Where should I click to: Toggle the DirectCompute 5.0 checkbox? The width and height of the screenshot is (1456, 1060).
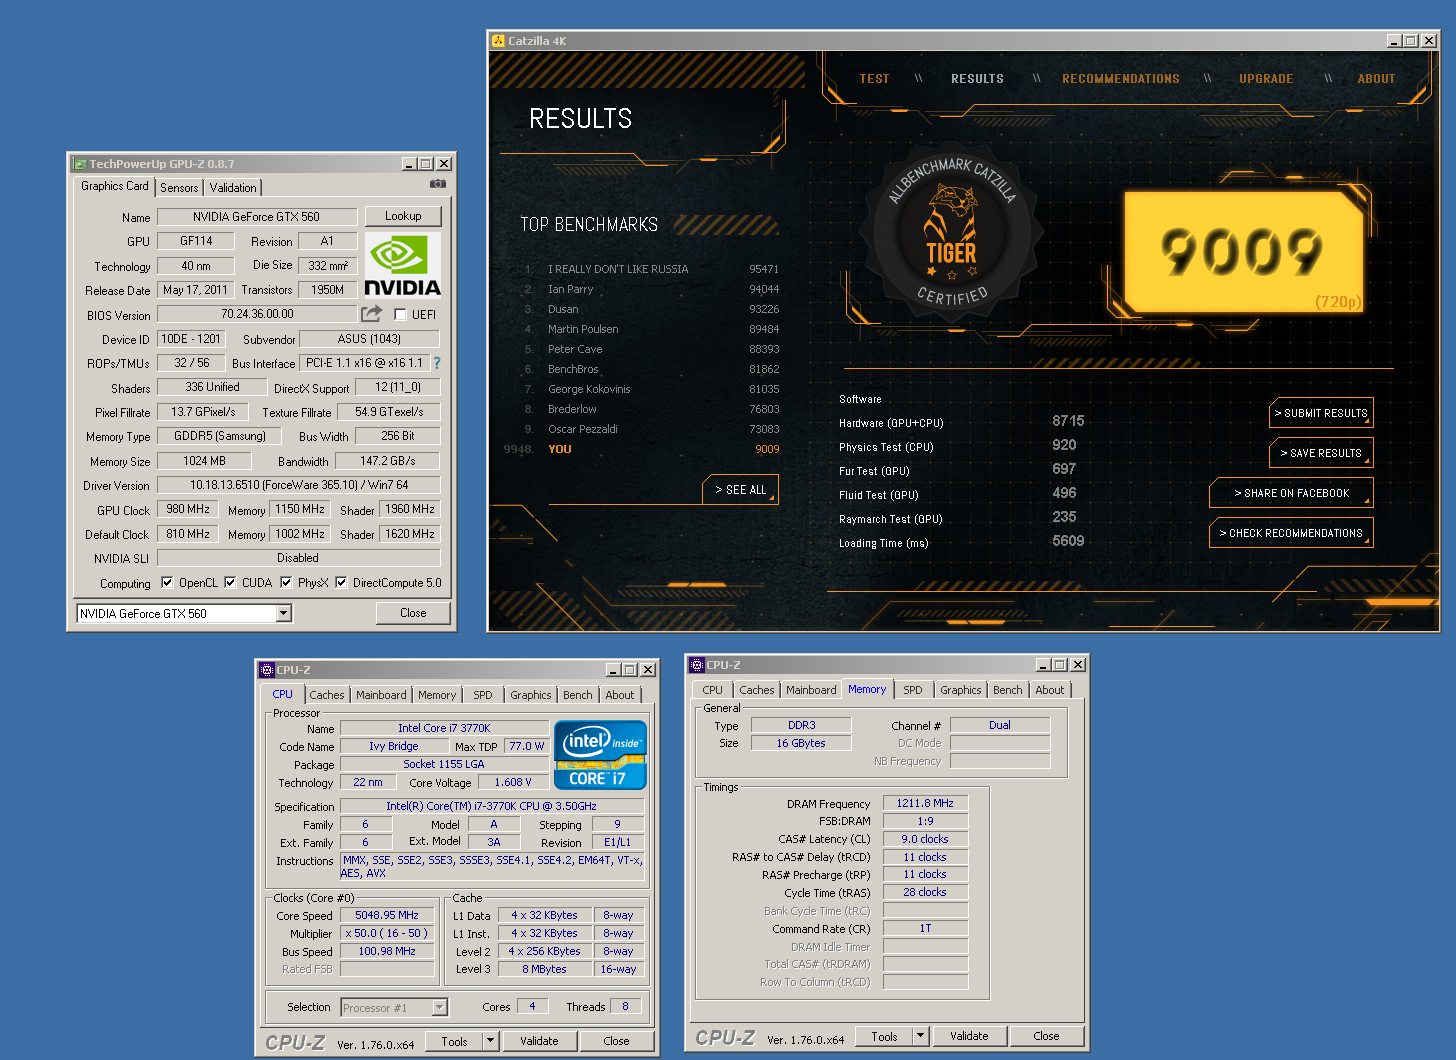341,583
